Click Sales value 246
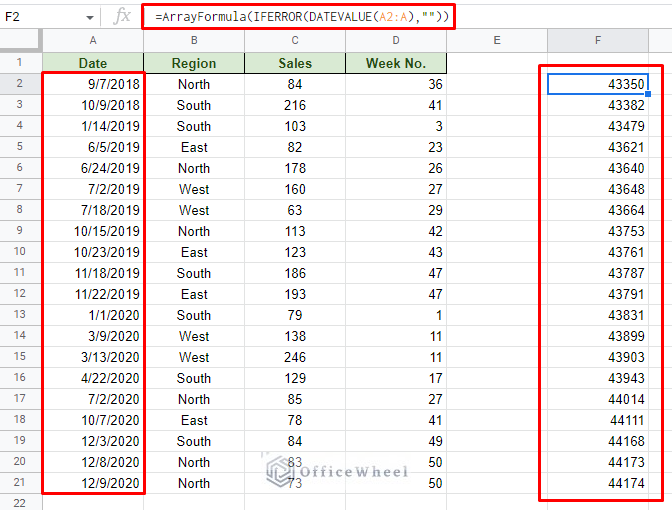Viewport: 672px width, 510px height. point(295,357)
